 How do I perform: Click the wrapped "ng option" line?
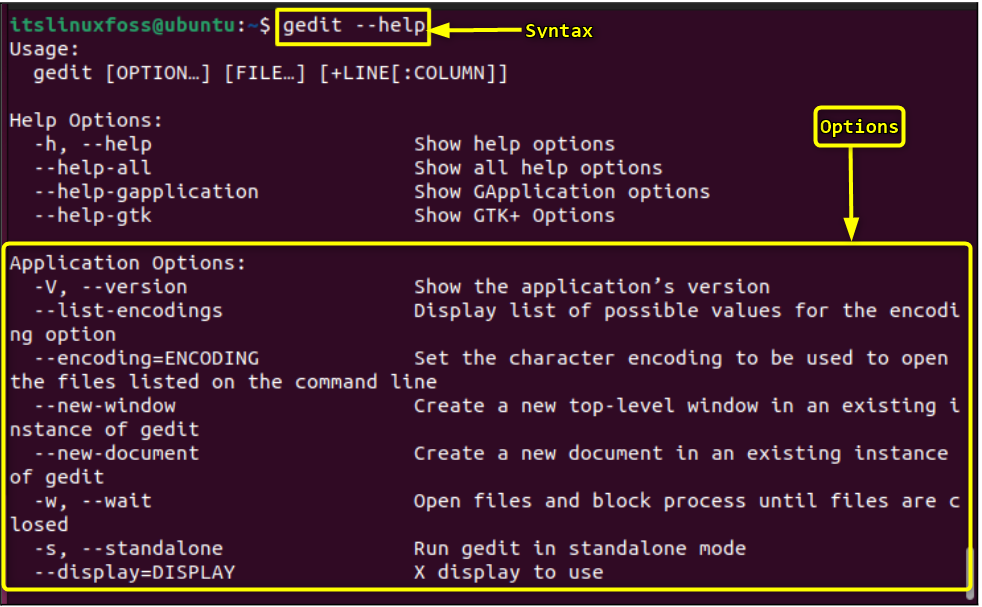click(x=63, y=335)
